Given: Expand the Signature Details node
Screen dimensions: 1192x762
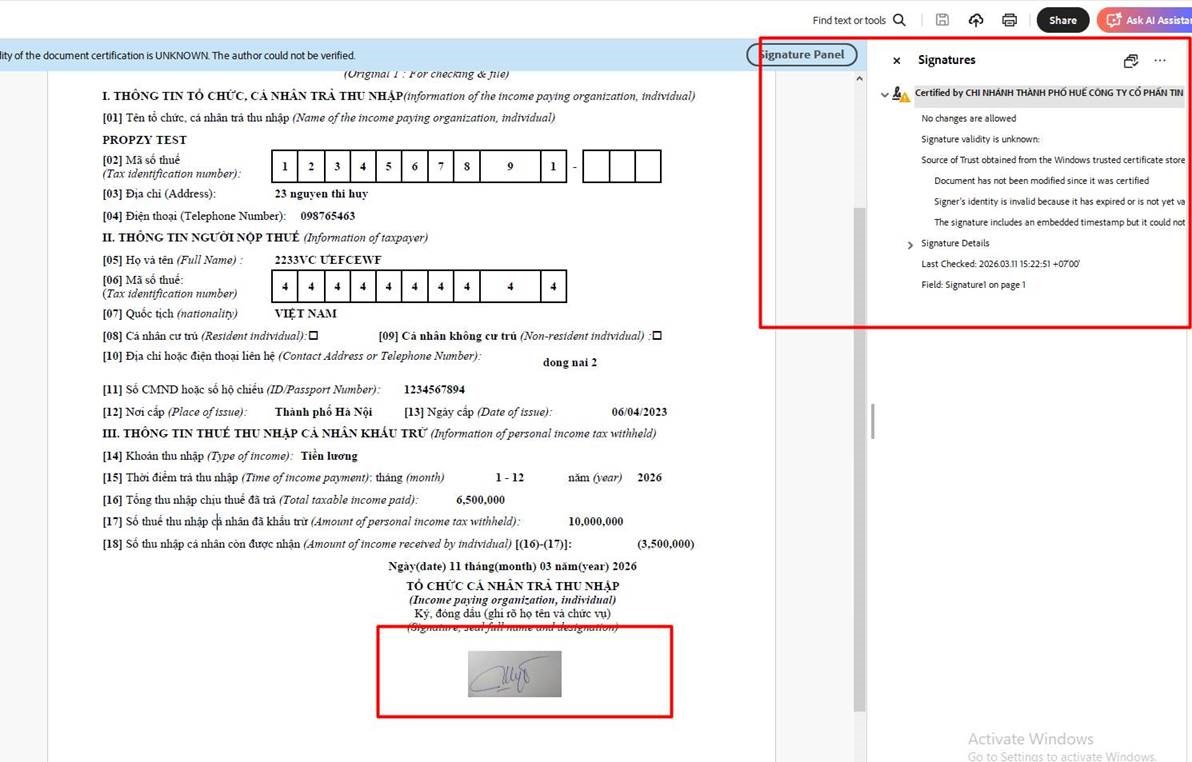Looking at the screenshot, I should [910, 245].
